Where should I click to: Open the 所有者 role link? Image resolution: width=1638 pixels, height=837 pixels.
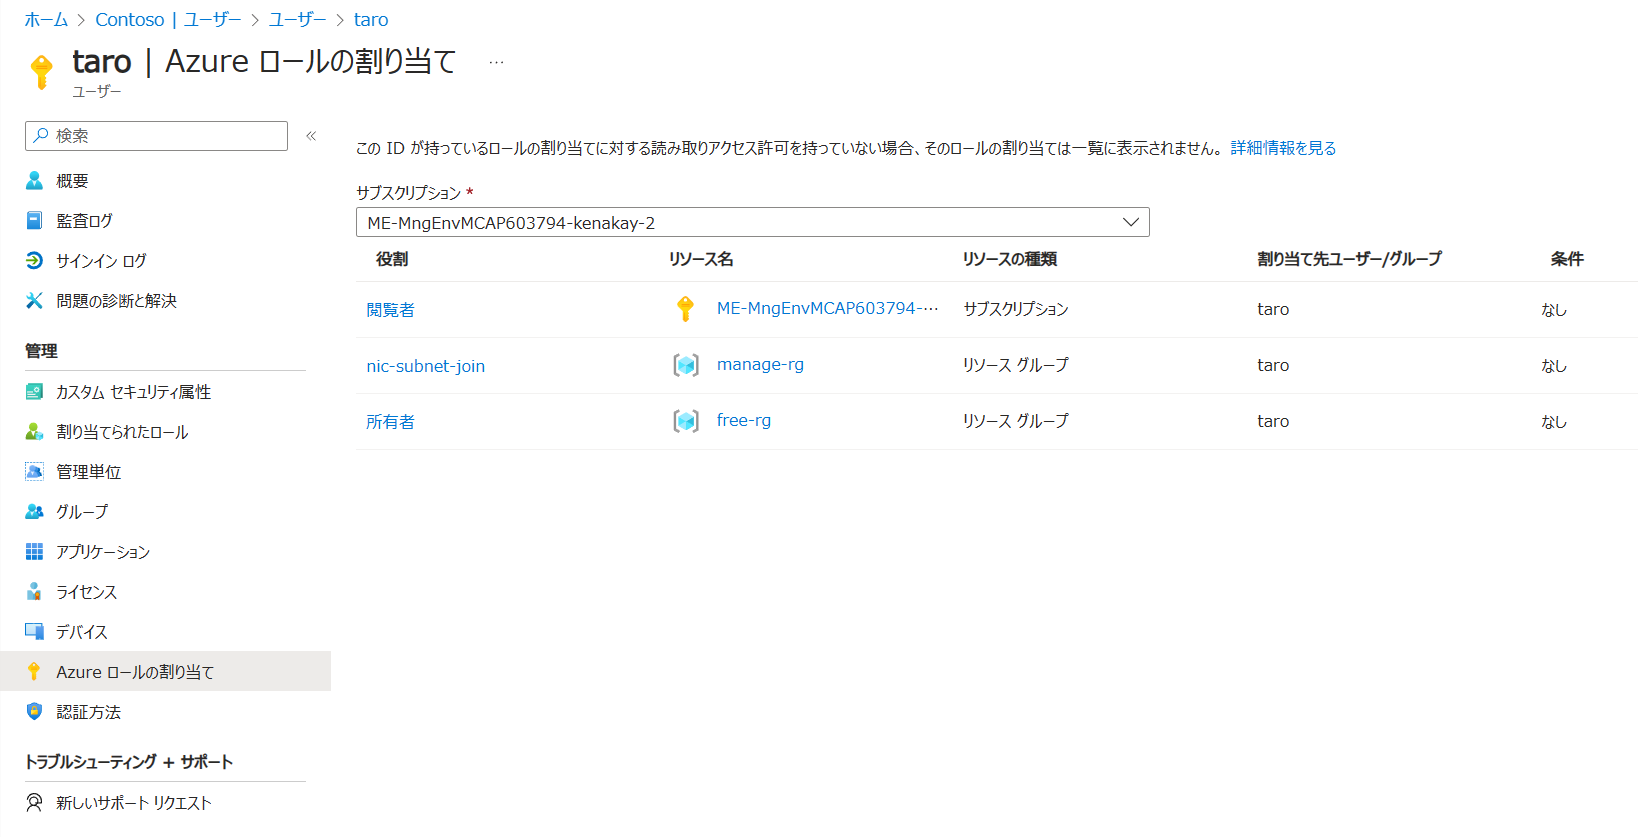pyautogui.click(x=390, y=422)
